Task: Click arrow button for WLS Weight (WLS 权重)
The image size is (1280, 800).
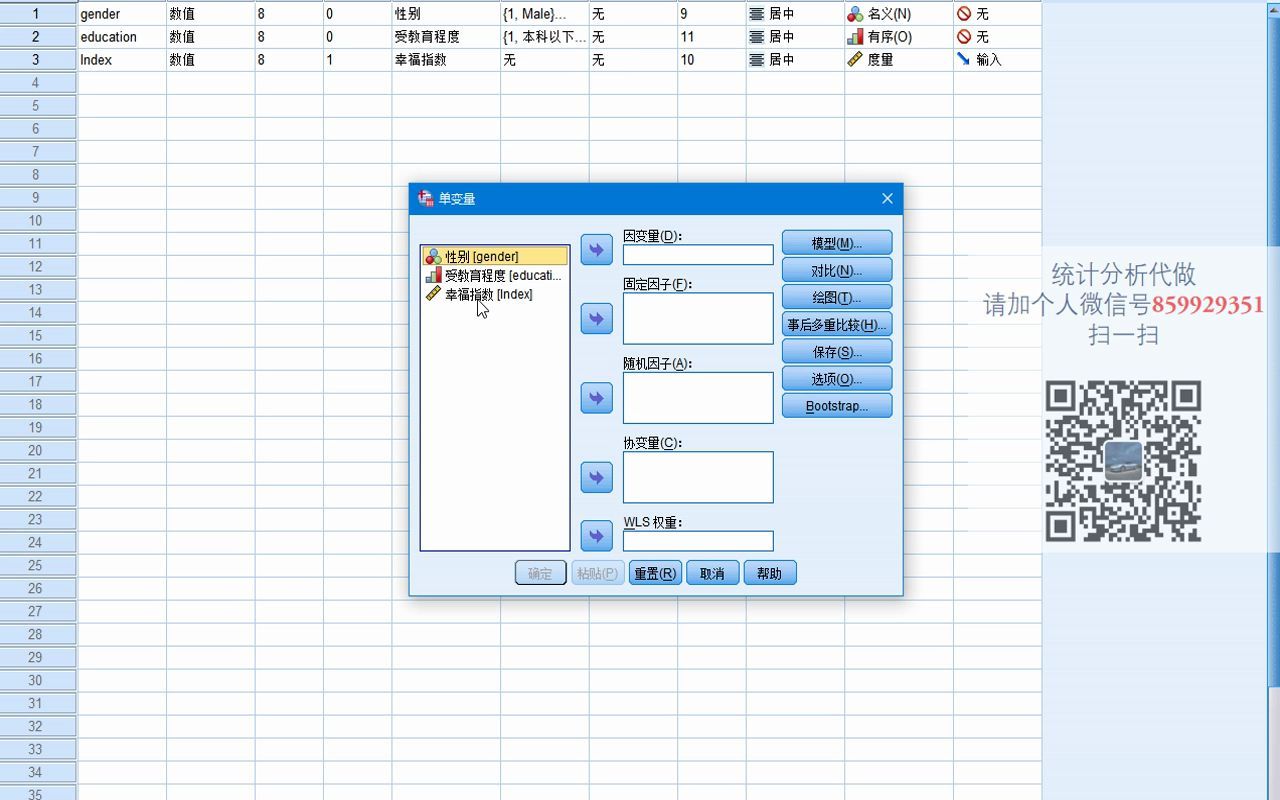Action: click(596, 536)
